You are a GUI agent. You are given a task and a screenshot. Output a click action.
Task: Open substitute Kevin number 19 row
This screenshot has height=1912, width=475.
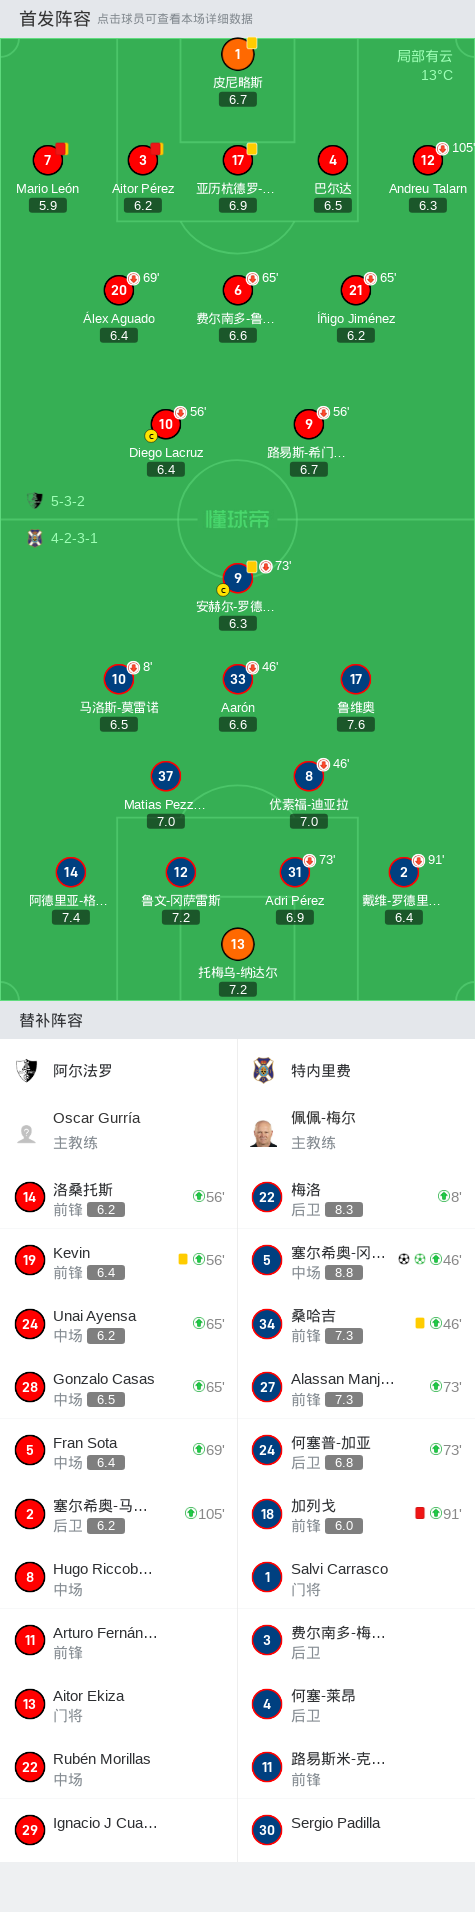[x=118, y=1260]
